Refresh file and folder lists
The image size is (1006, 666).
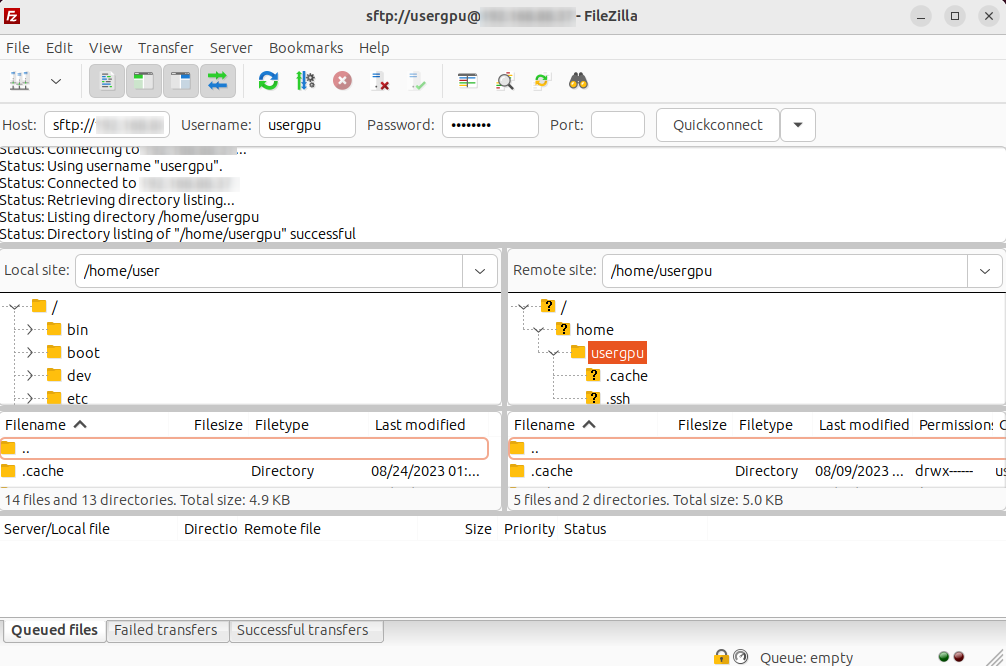[268, 81]
